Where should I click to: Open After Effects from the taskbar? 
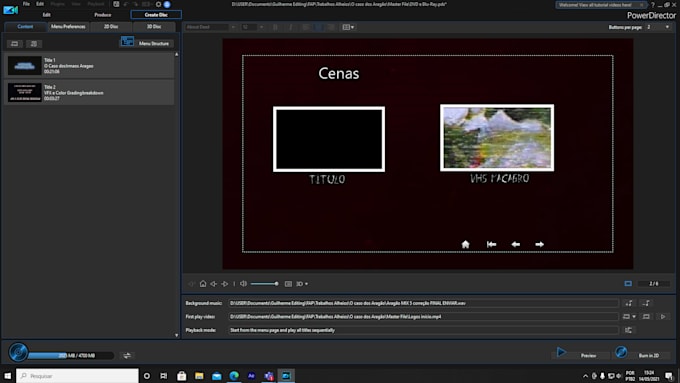(x=251, y=376)
